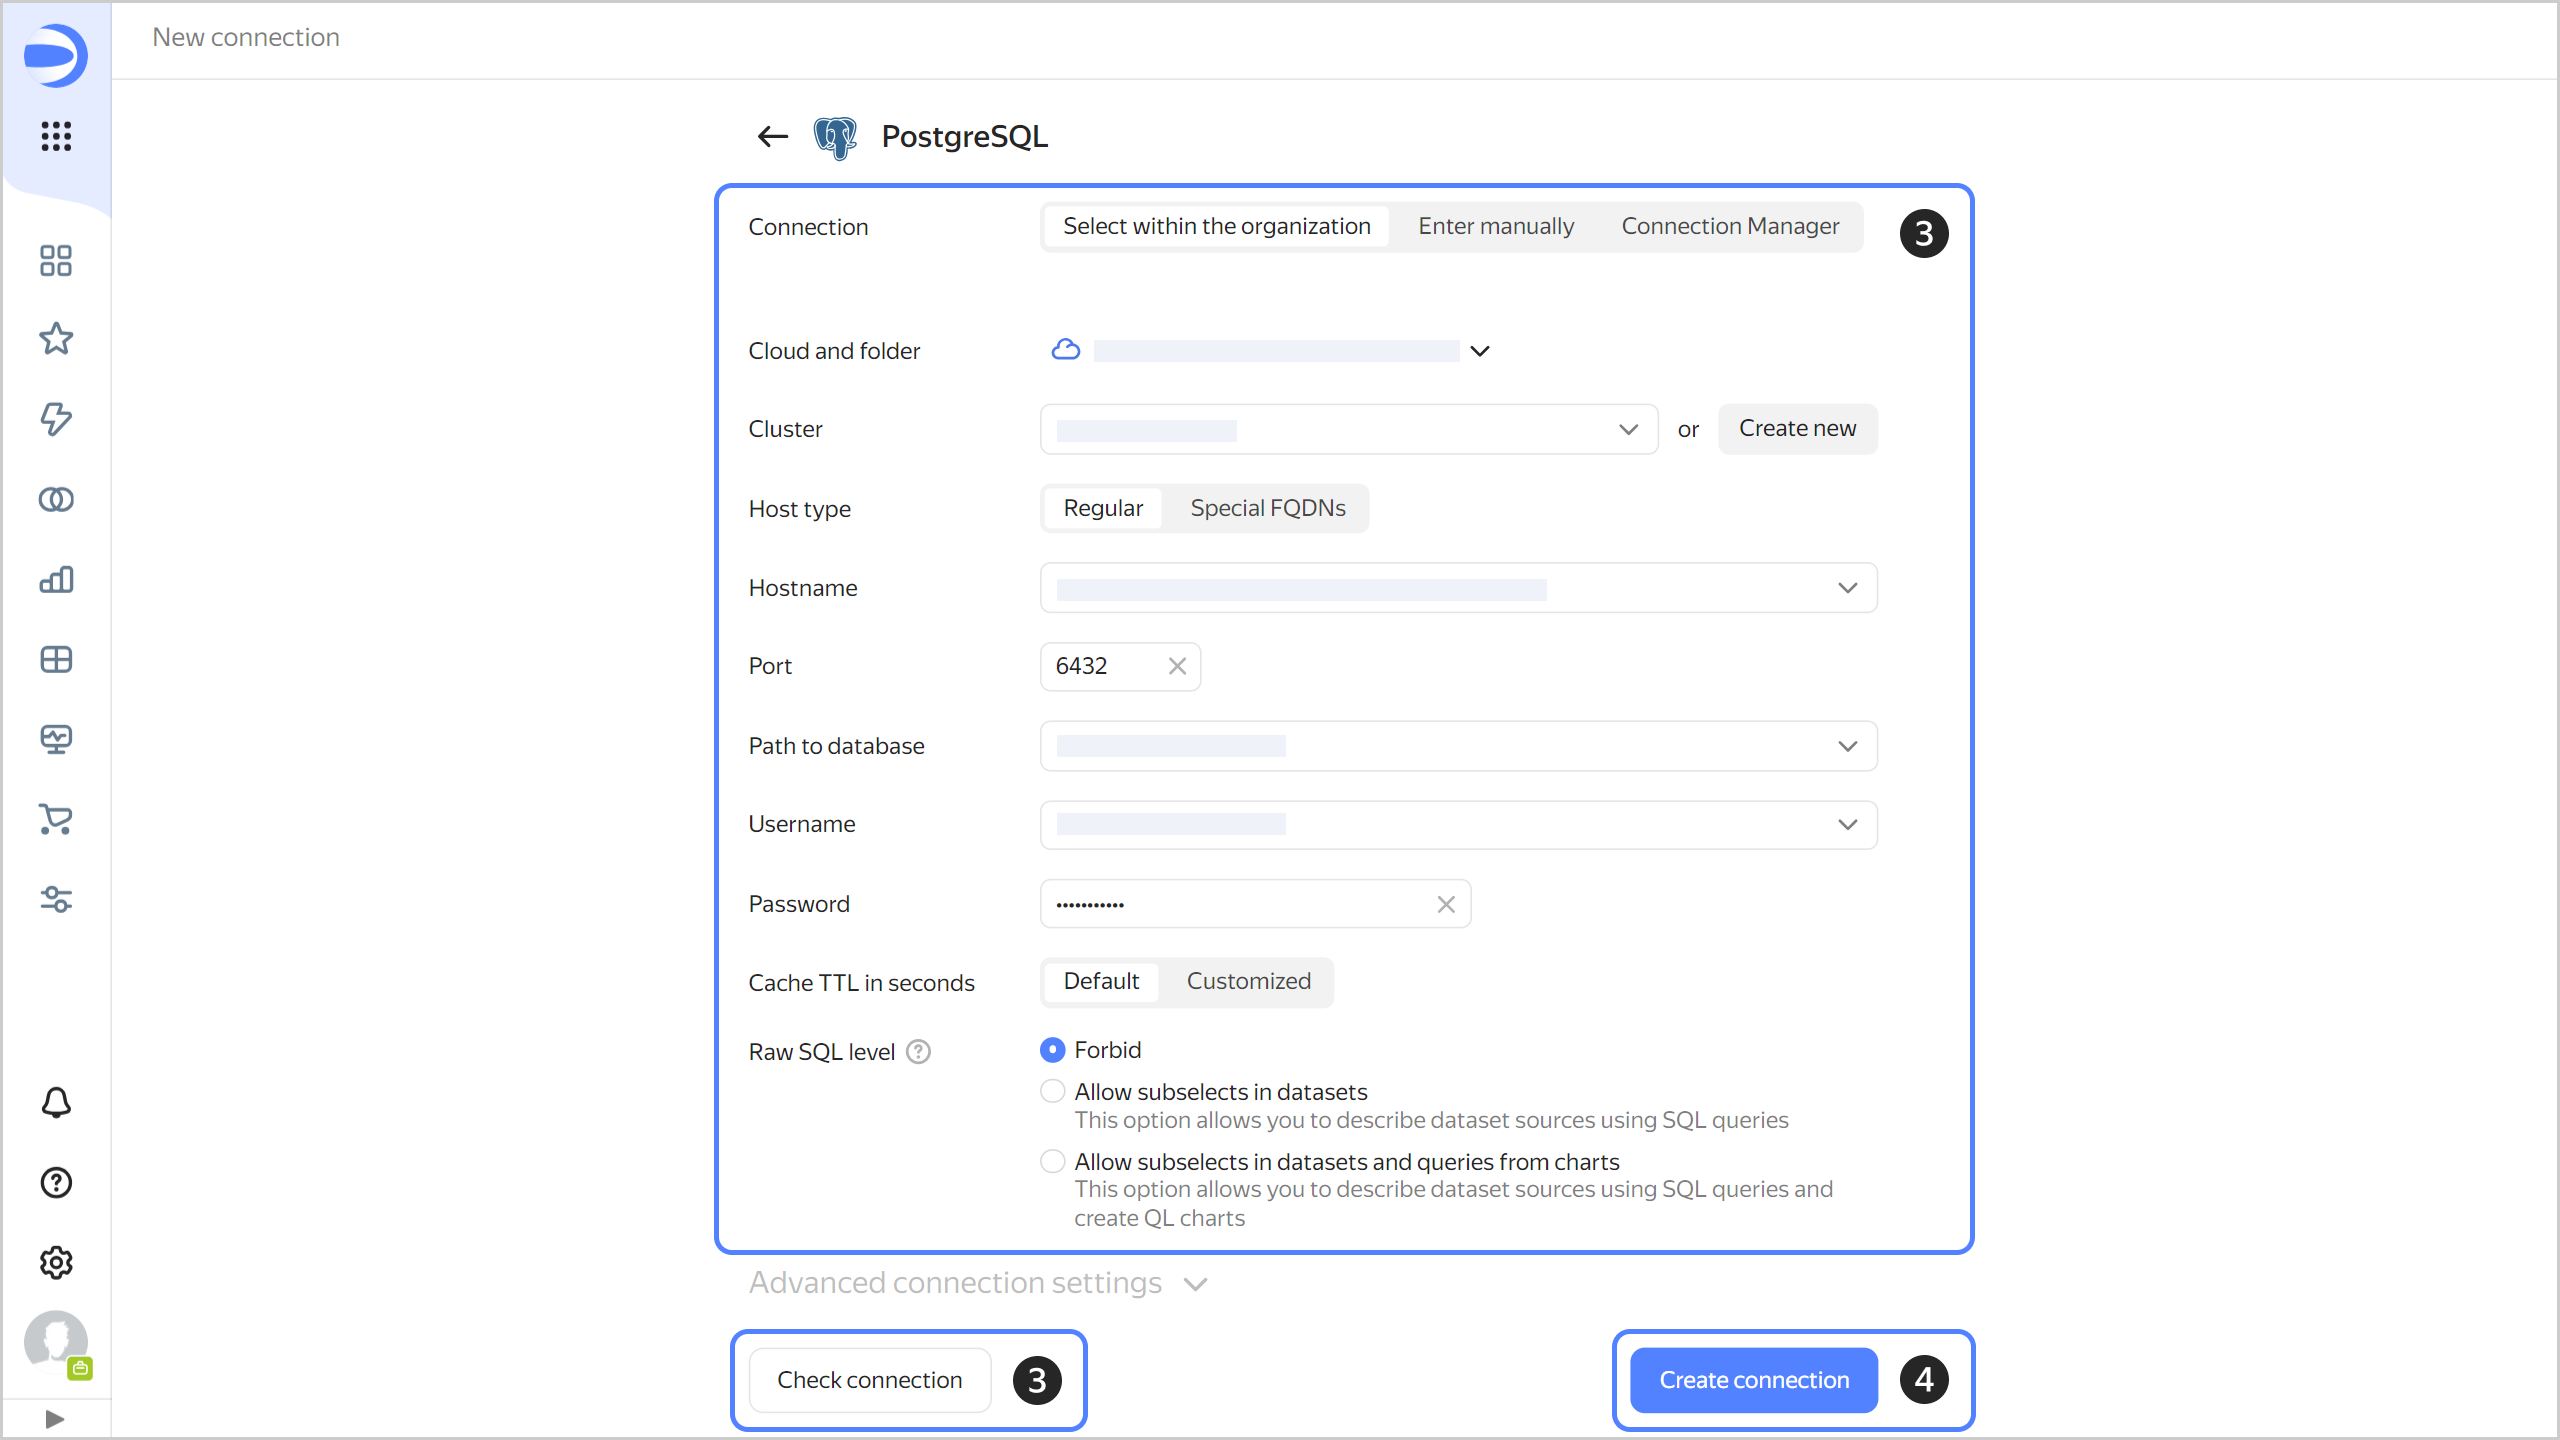2560x1440 pixels.
Task: Click the Create connection button
Action: pyautogui.click(x=1755, y=1380)
